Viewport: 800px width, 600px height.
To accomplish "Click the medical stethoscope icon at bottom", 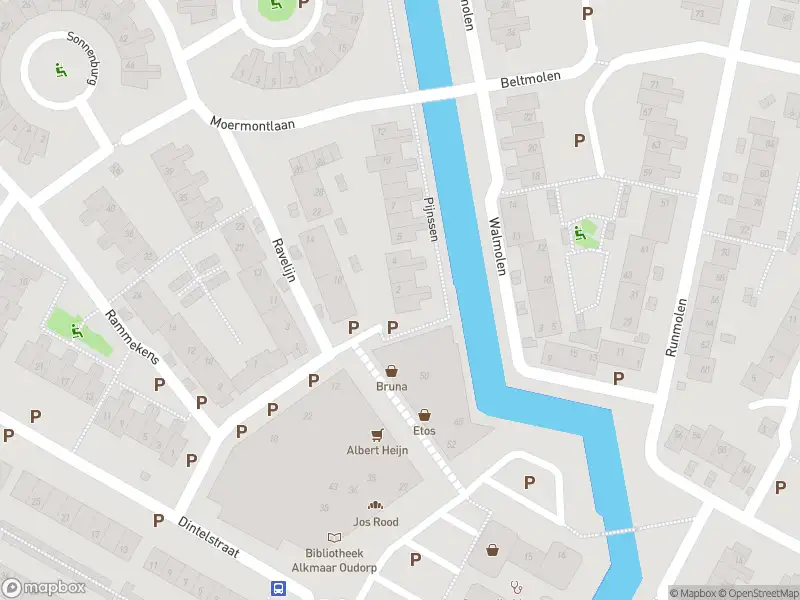I will click(x=516, y=587).
